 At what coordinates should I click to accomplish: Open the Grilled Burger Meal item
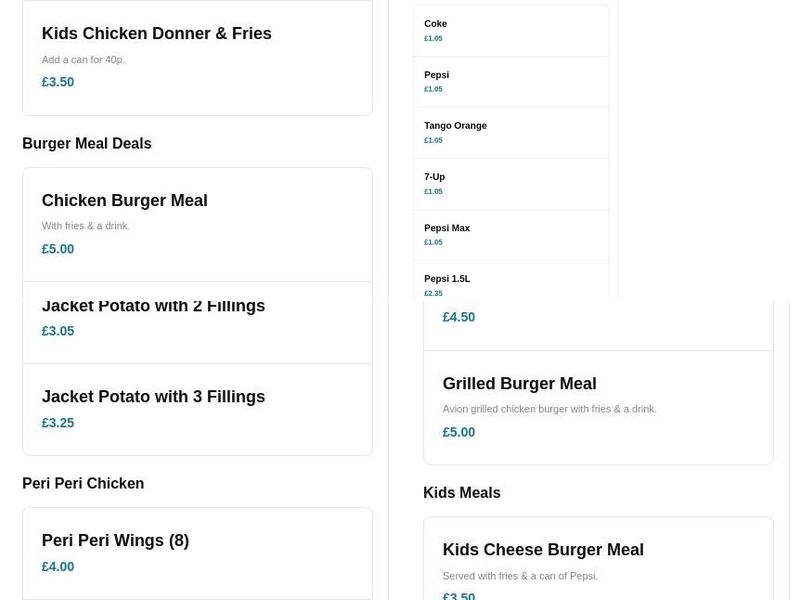pyautogui.click(x=520, y=383)
